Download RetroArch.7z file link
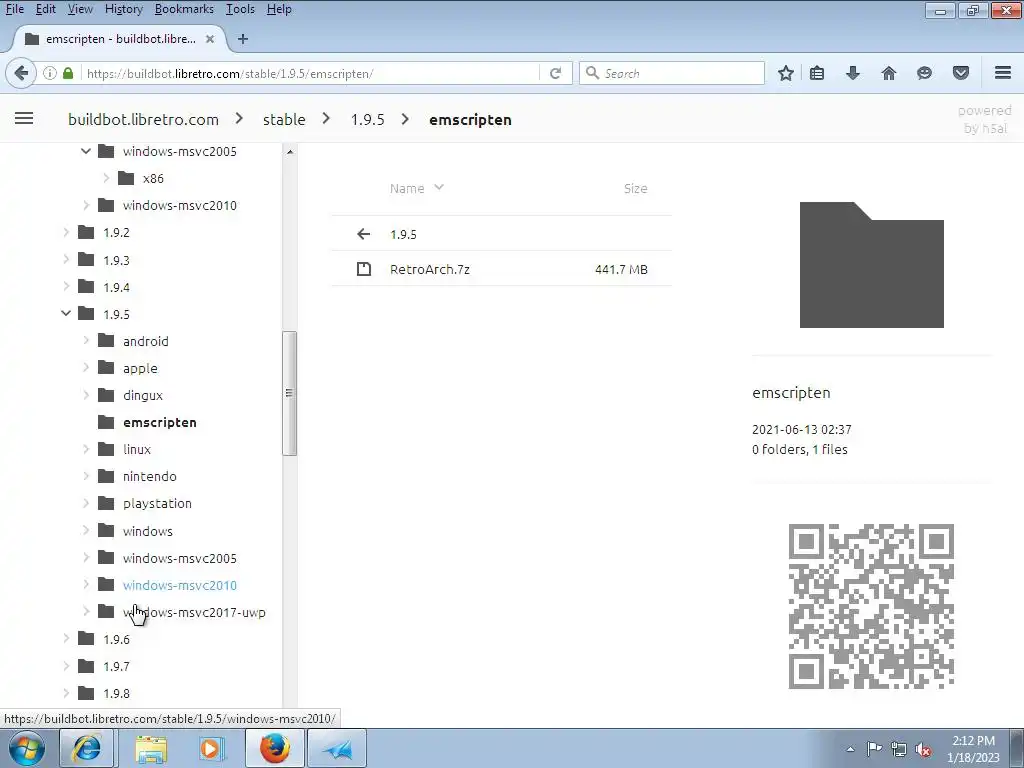The image size is (1024, 768). coord(430,269)
